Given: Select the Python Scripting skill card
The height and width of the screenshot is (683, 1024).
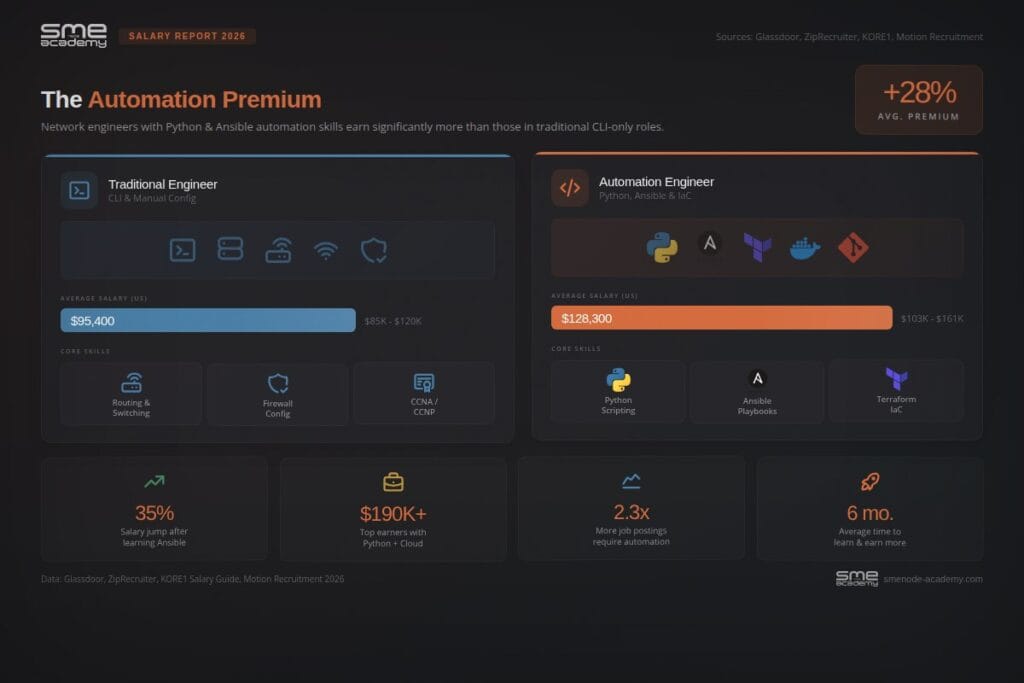Looking at the screenshot, I should pos(618,392).
